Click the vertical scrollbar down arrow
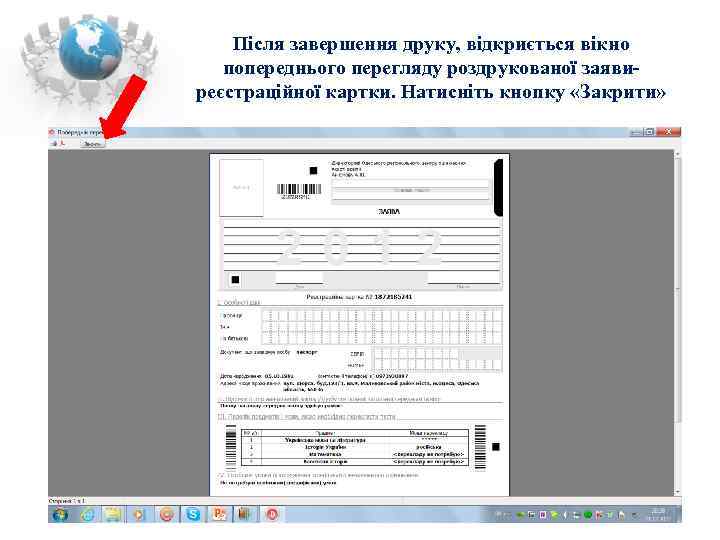This screenshot has width=720, height=540. (x=678, y=492)
